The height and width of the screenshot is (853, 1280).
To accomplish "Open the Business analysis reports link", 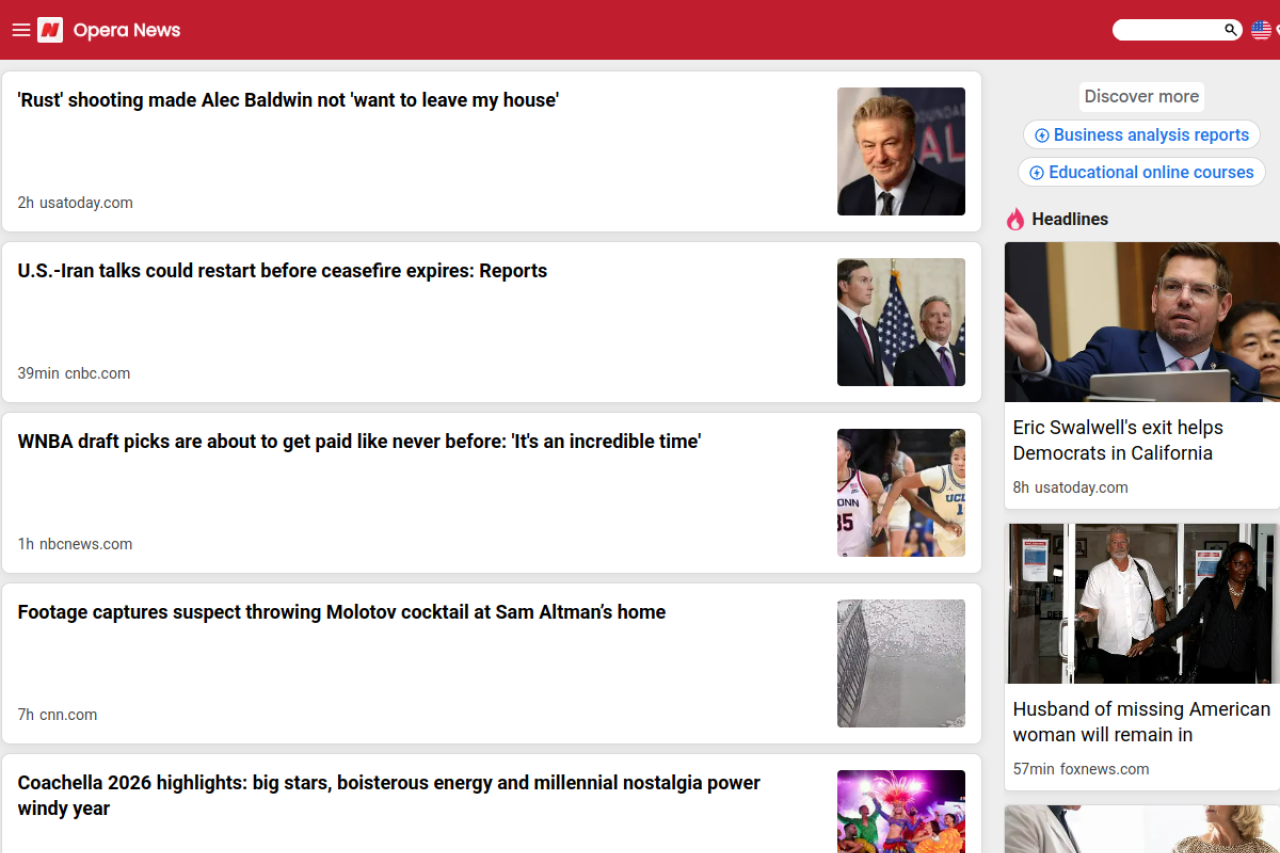I will 1151,135.
